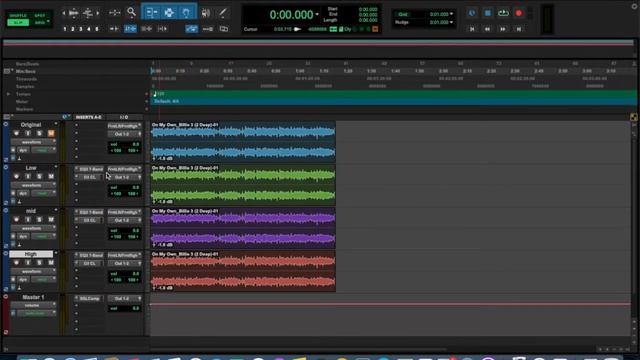Image resolution: width=640 pixels, height=360 pixels.
Task: Open Nudge value dropdown
Action: 451,22
